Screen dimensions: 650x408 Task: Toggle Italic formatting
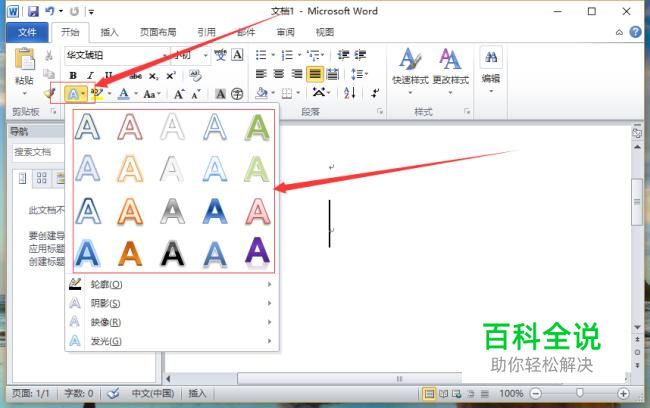pos(90,75)
